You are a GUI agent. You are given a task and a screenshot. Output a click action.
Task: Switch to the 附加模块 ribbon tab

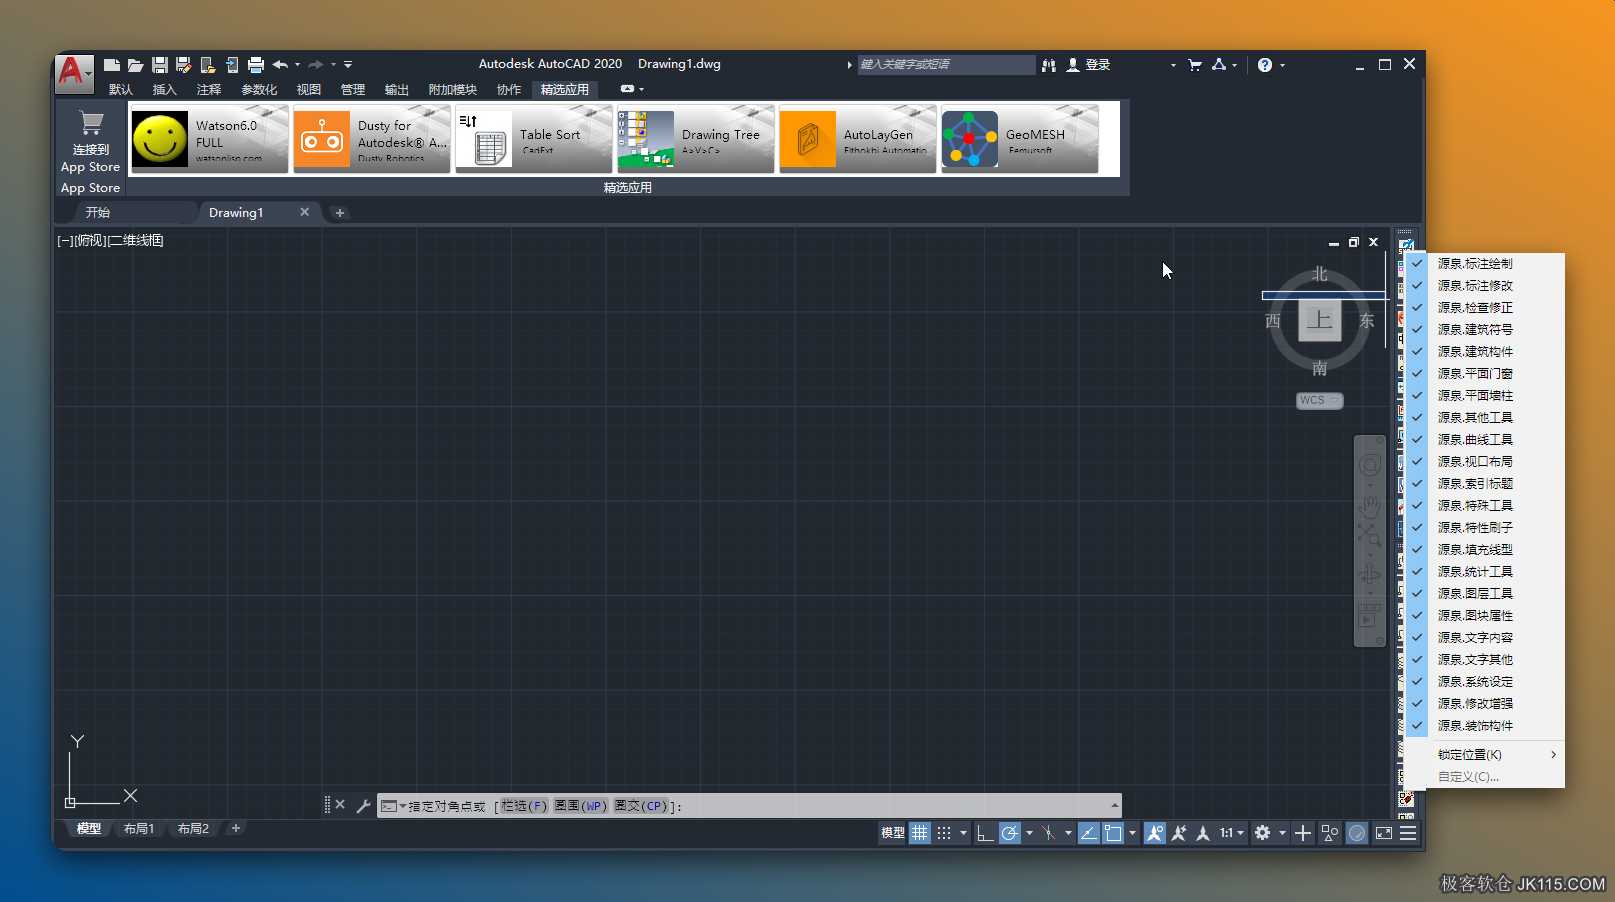click(x=453, y=90)
